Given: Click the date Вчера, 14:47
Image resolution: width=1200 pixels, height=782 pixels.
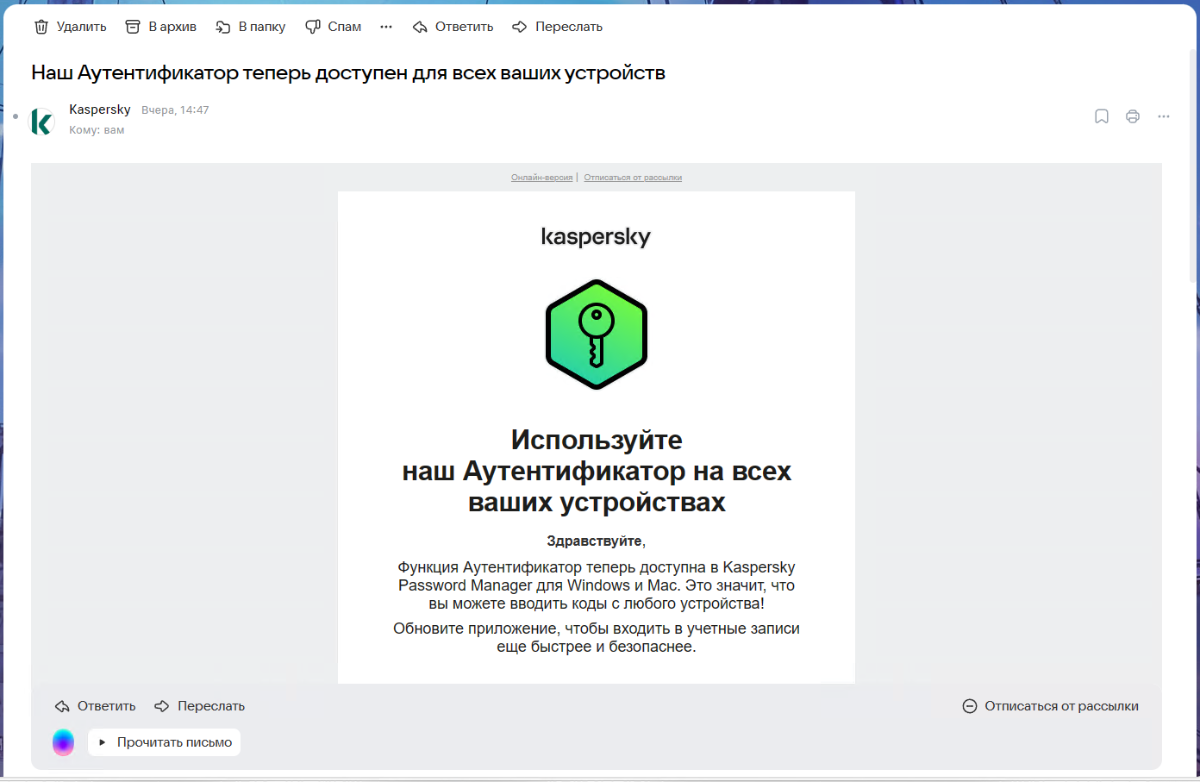Looking at the screenshot, I should click(x=175, y=110).
